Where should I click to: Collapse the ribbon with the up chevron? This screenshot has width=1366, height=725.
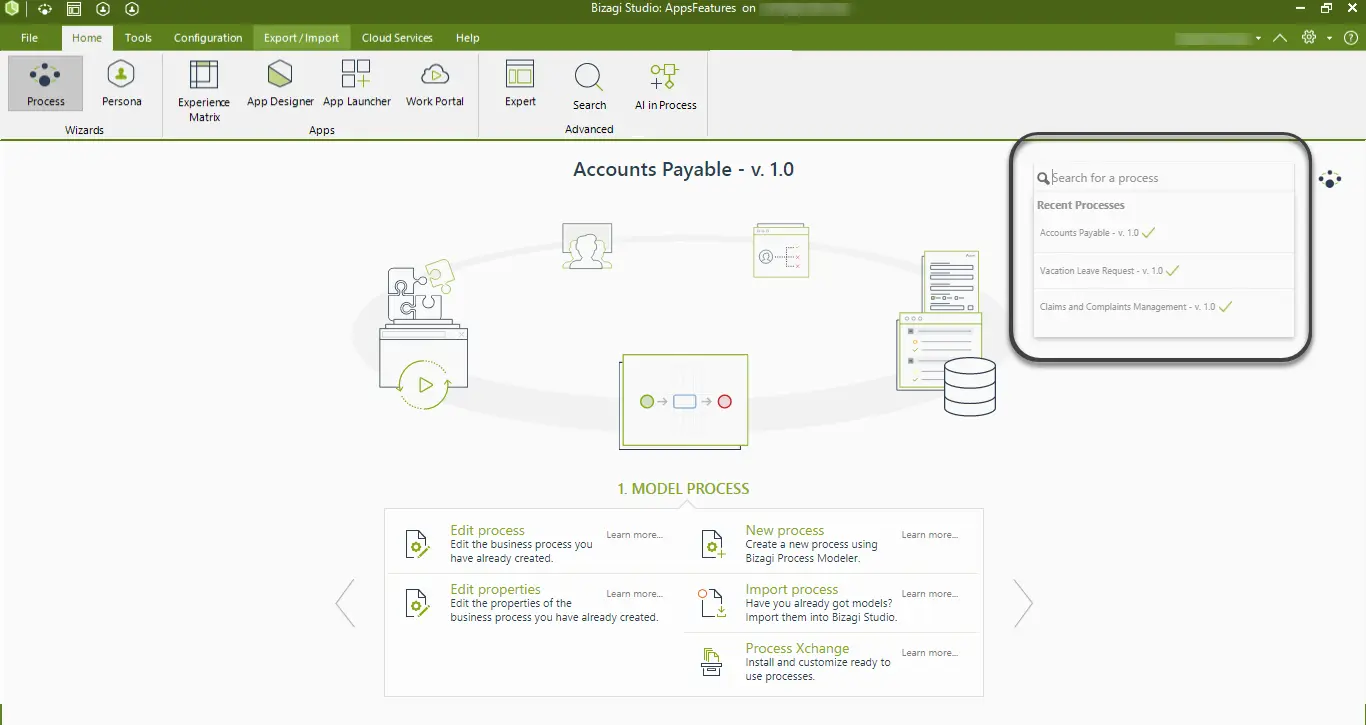coord(1280,38)
